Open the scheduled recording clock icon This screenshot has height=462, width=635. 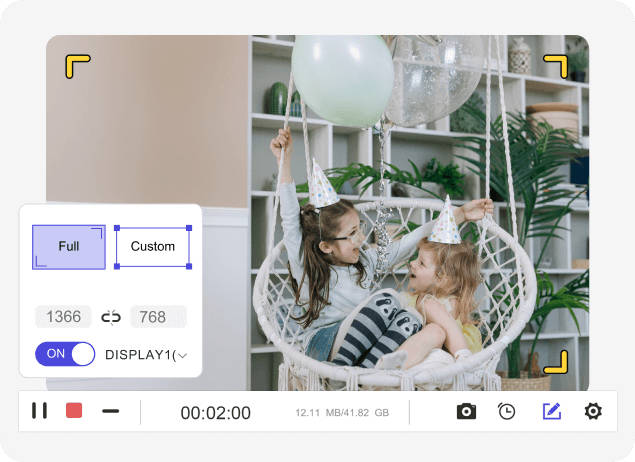point(506,411)
